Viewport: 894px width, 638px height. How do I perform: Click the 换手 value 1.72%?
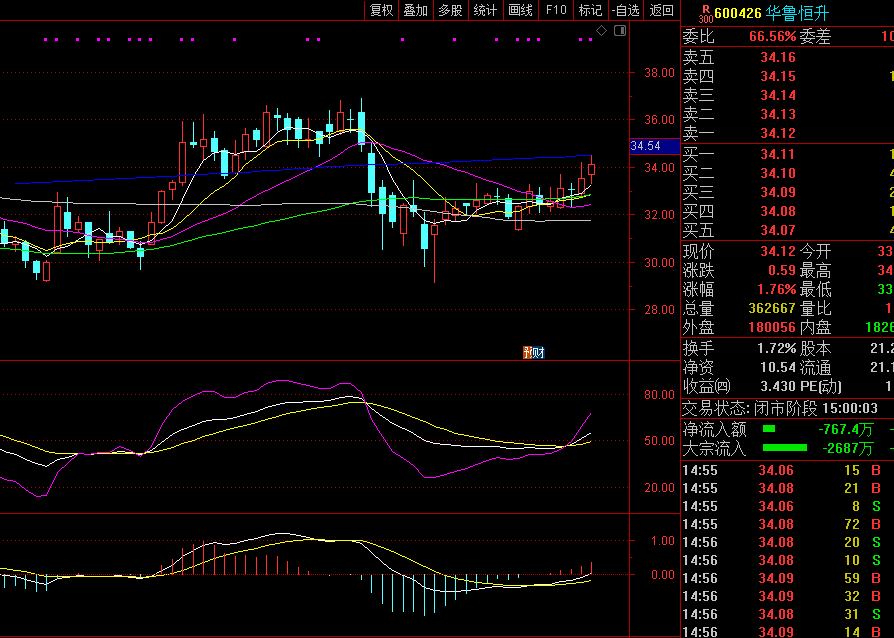click(x=777, y=348)
